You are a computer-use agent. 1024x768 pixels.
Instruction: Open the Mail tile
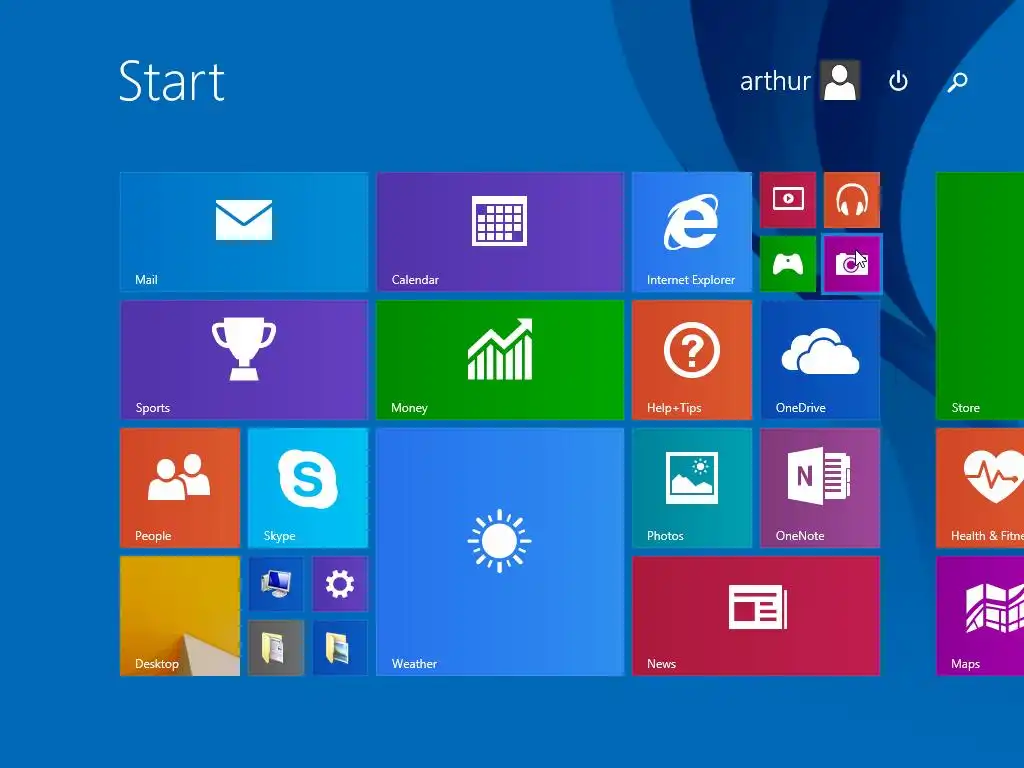(x=244, y=232)
